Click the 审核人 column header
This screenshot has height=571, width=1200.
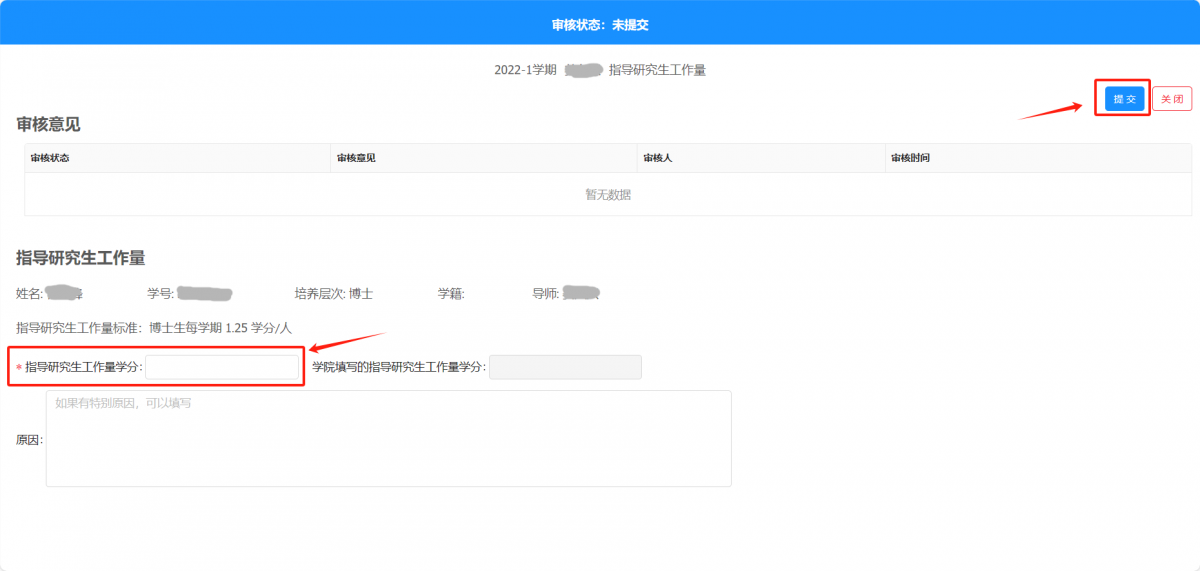(x=657, y=158)
